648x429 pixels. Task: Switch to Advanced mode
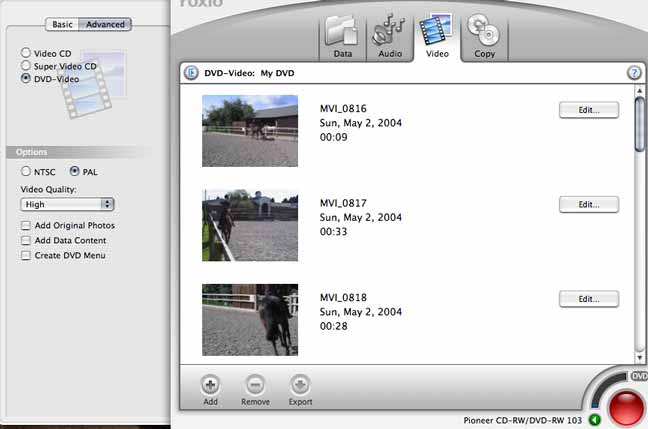click(105, 24)
